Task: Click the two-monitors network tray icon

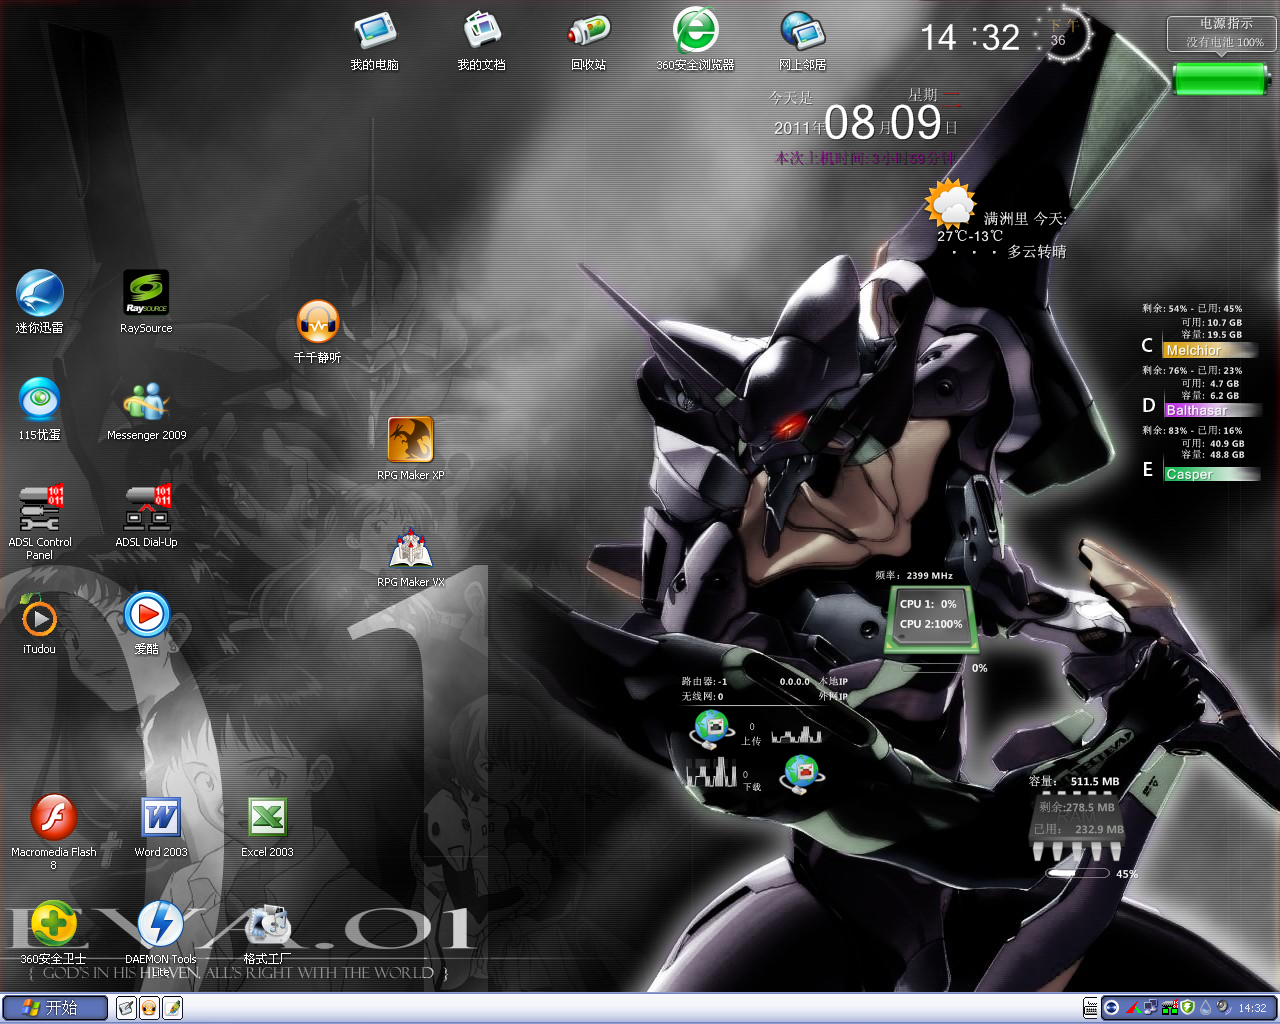Action: (1150, 1008)
